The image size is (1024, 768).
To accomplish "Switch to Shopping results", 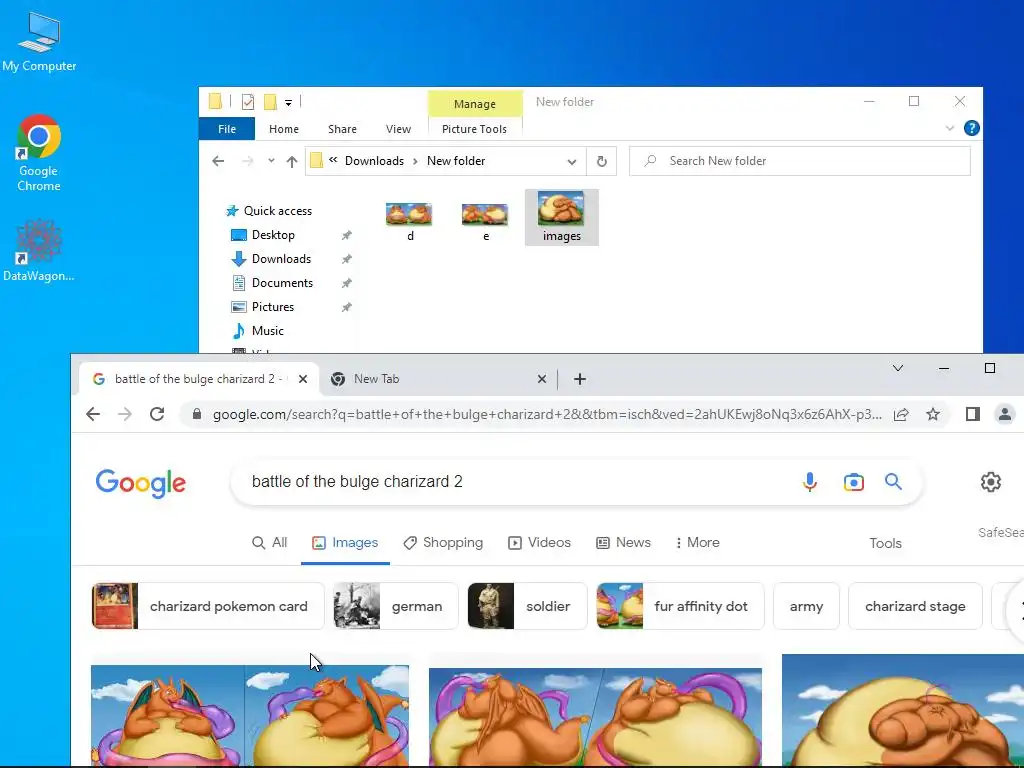I will click(443, 543).
